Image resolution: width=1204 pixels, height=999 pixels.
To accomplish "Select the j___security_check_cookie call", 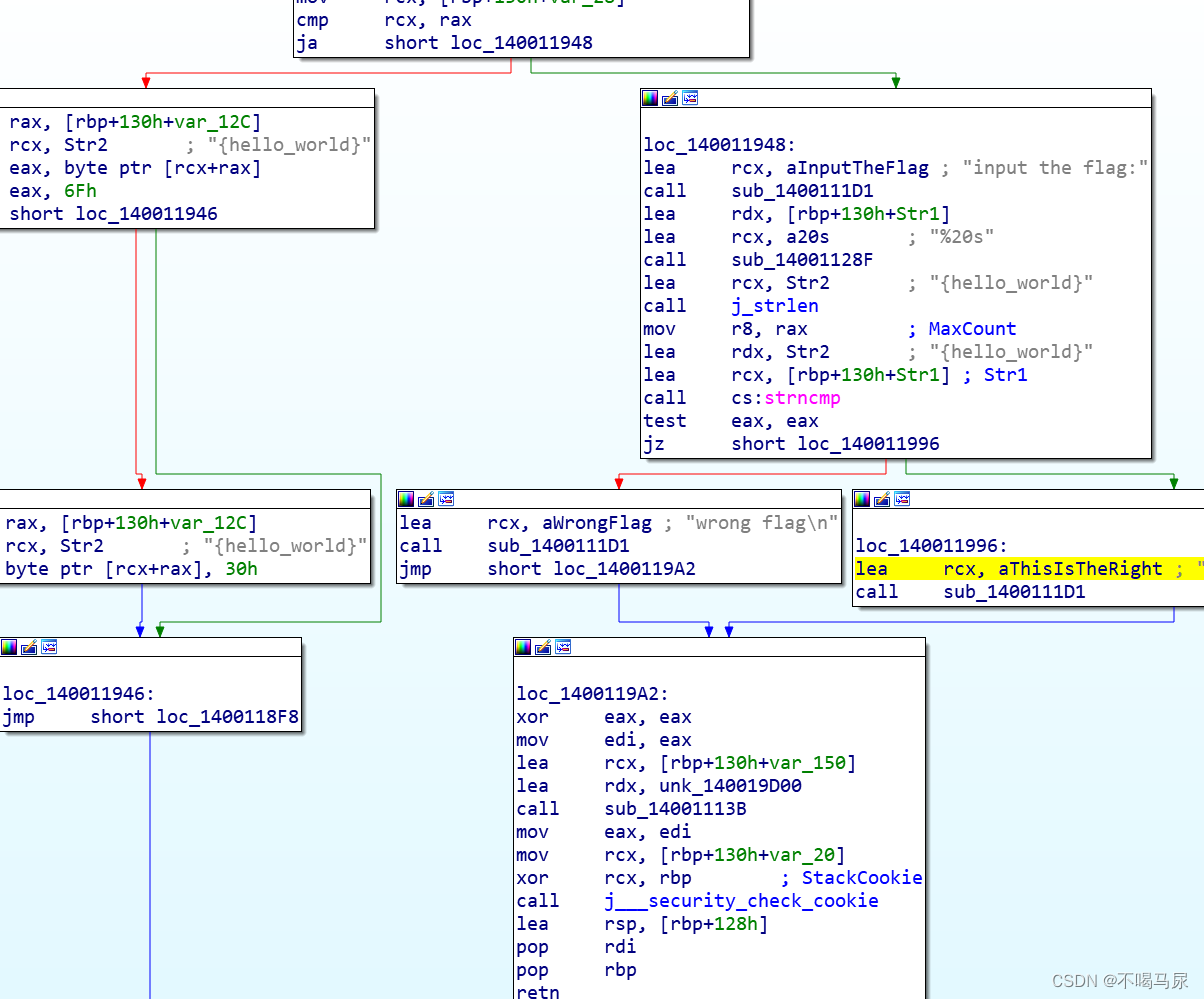I will (x=742, y=900).
